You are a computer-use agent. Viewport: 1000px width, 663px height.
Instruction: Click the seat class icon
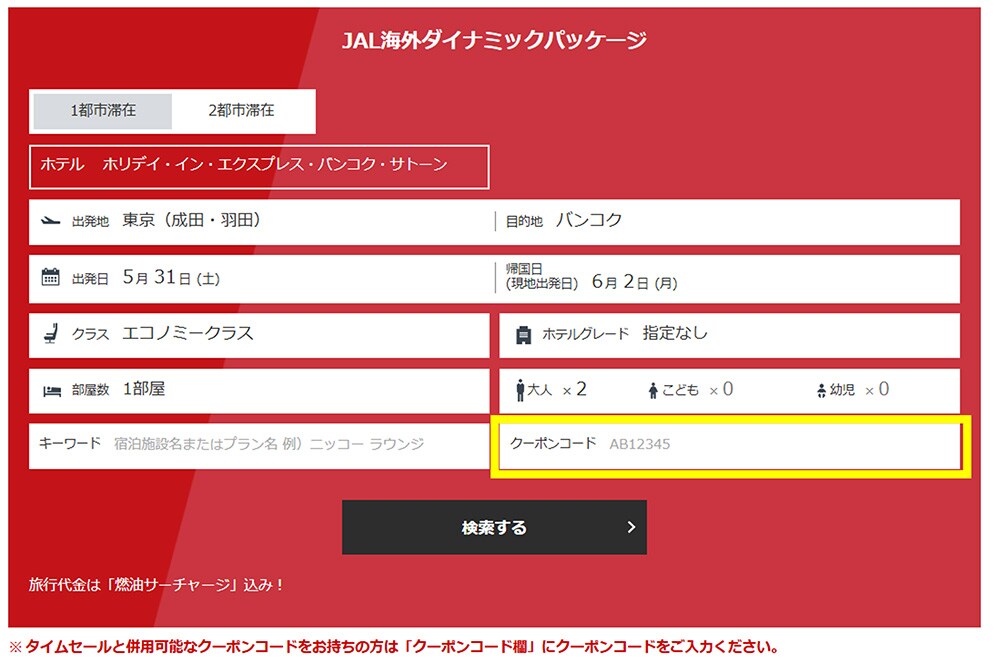51,333
